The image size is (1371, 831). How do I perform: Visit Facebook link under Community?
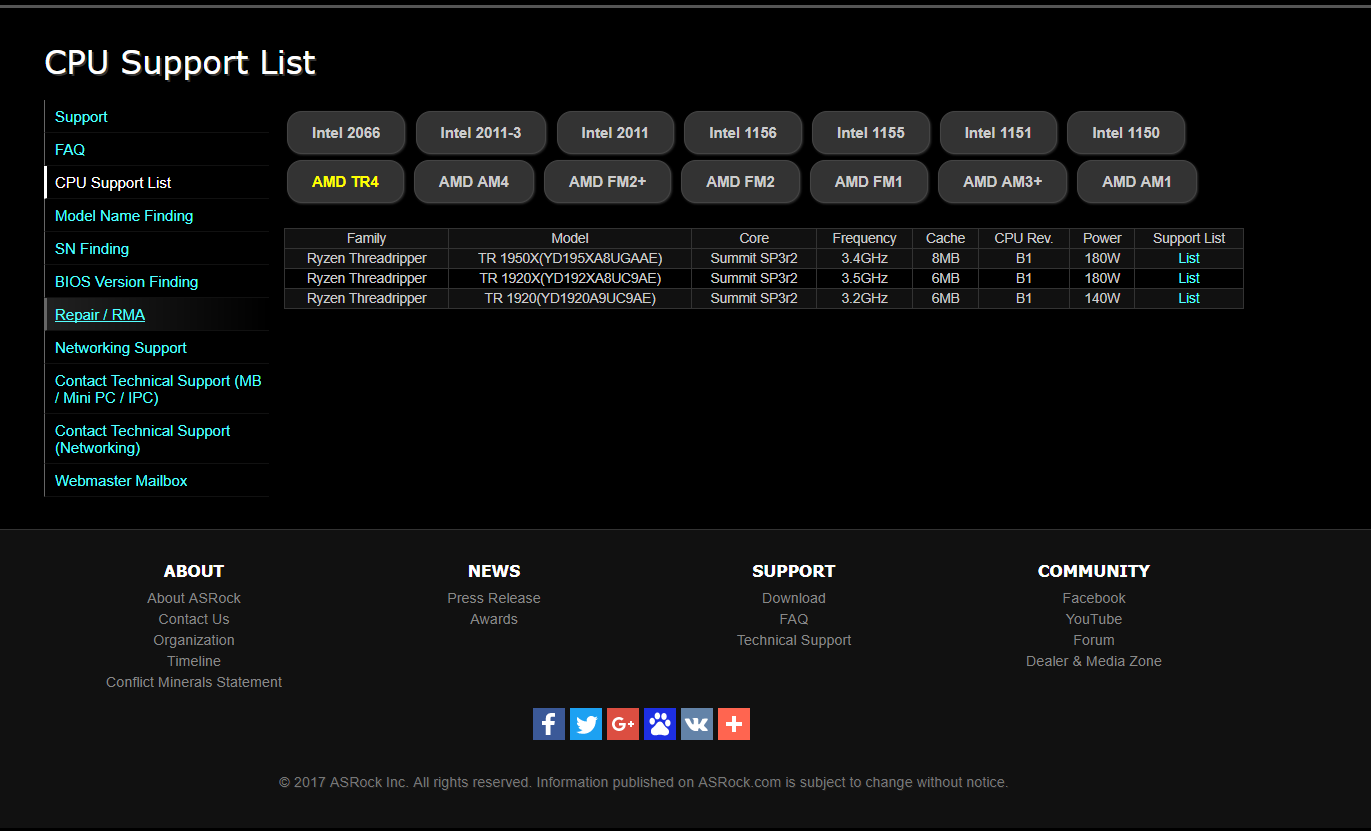(x=1094, y=598)
